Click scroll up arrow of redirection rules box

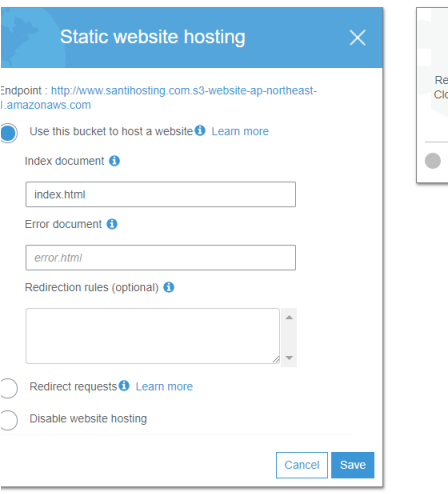point(289,317)
